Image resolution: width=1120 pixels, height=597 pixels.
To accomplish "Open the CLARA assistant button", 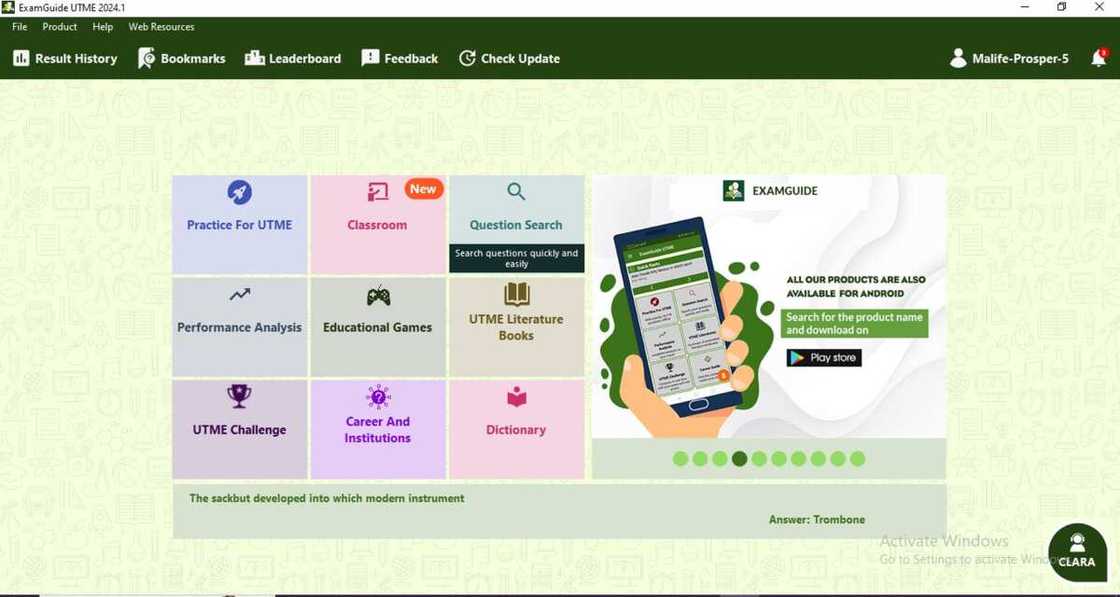I will [1076, 552].
